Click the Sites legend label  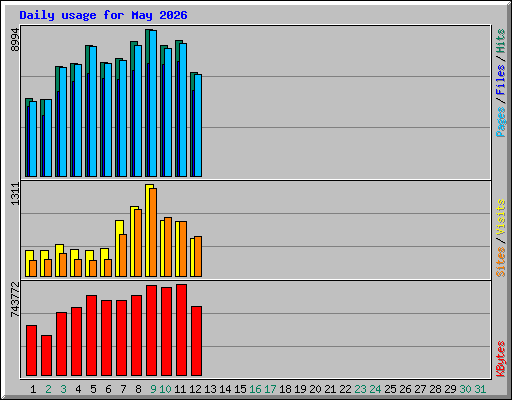coord(501,262)
